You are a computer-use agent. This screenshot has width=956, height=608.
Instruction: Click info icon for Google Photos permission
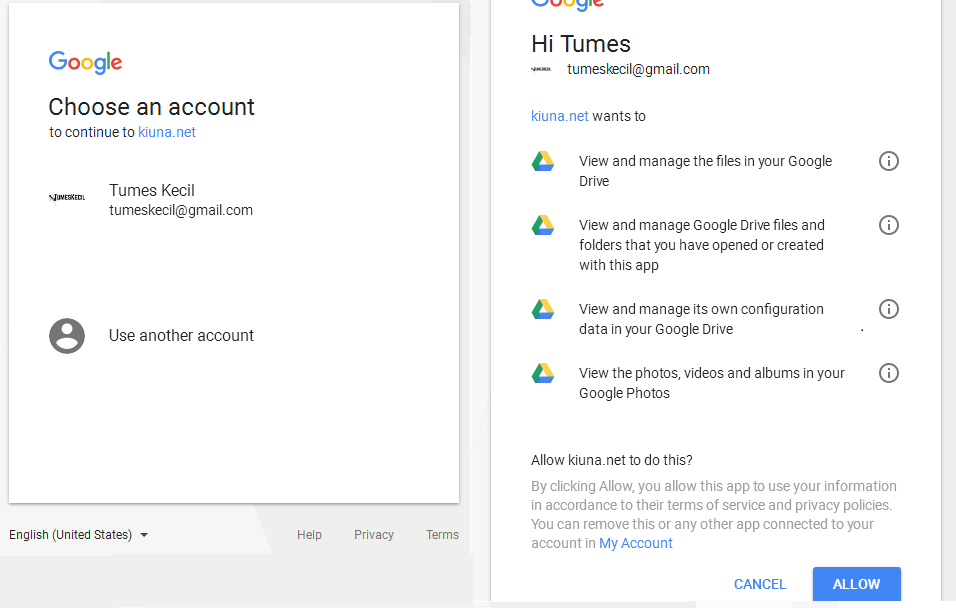click(x=888, y=373)
